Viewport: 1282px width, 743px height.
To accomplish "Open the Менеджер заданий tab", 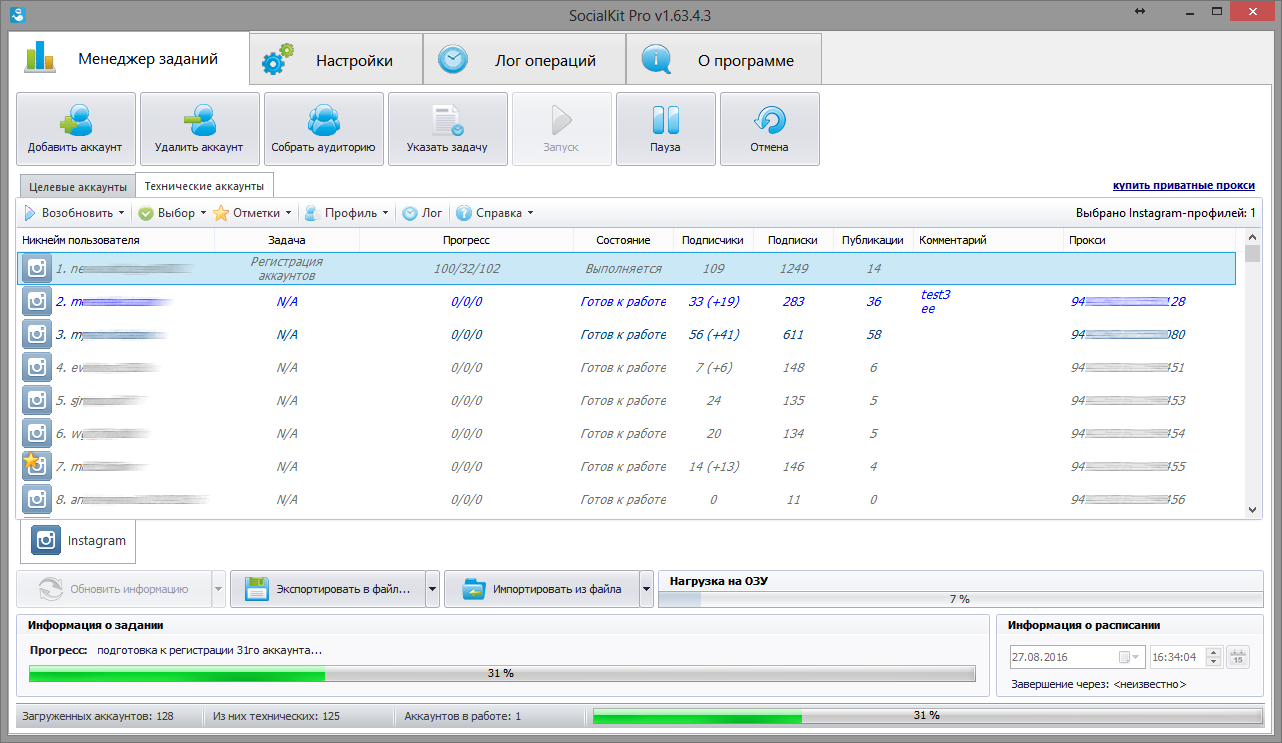I will click(x=128, y=58).
